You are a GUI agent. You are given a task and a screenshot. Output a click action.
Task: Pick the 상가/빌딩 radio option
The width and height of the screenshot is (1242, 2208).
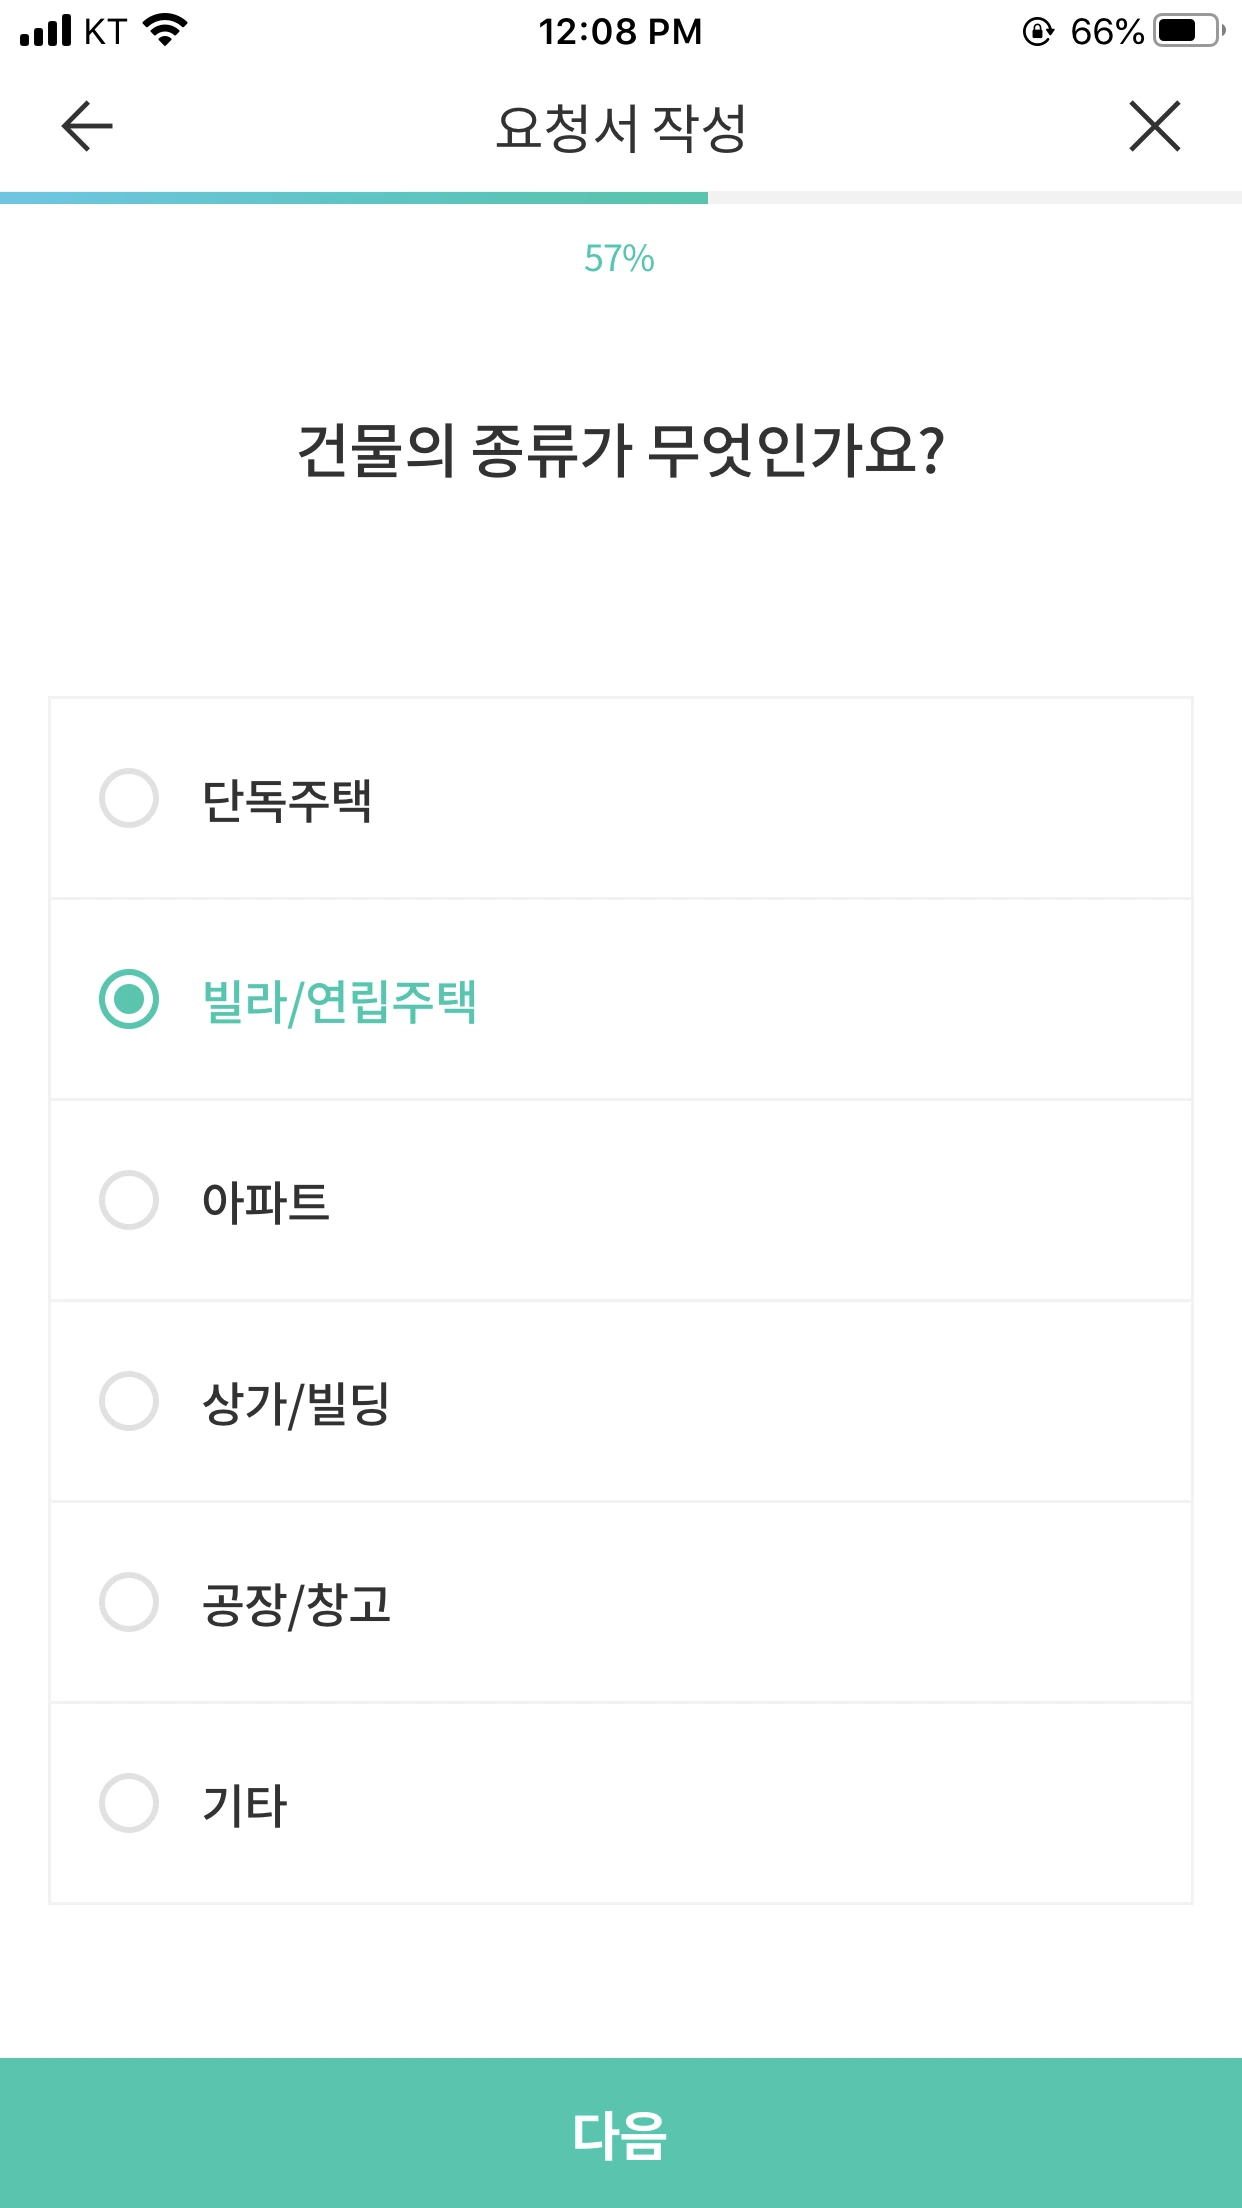[129, 1401]
